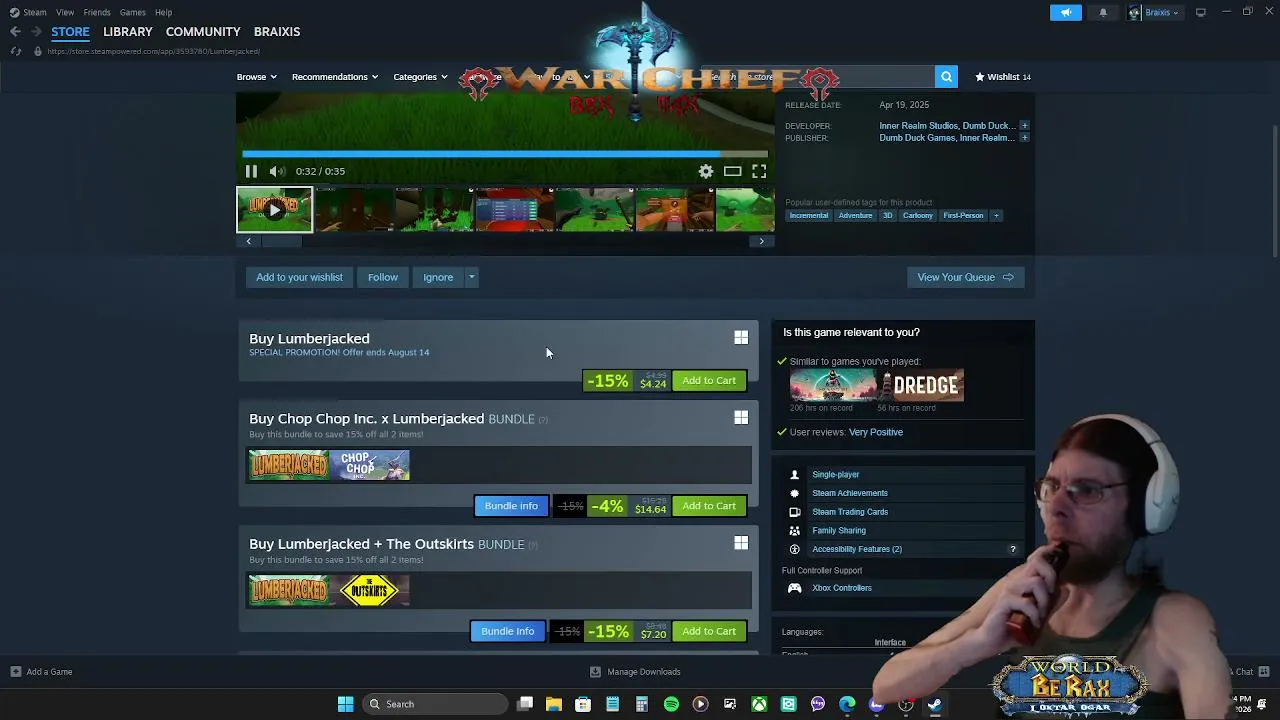Image resolution: width=1280 pixels, height=720 pixels.
Task: Open Steam announcements megaphone
Action: pos(1066,12)
